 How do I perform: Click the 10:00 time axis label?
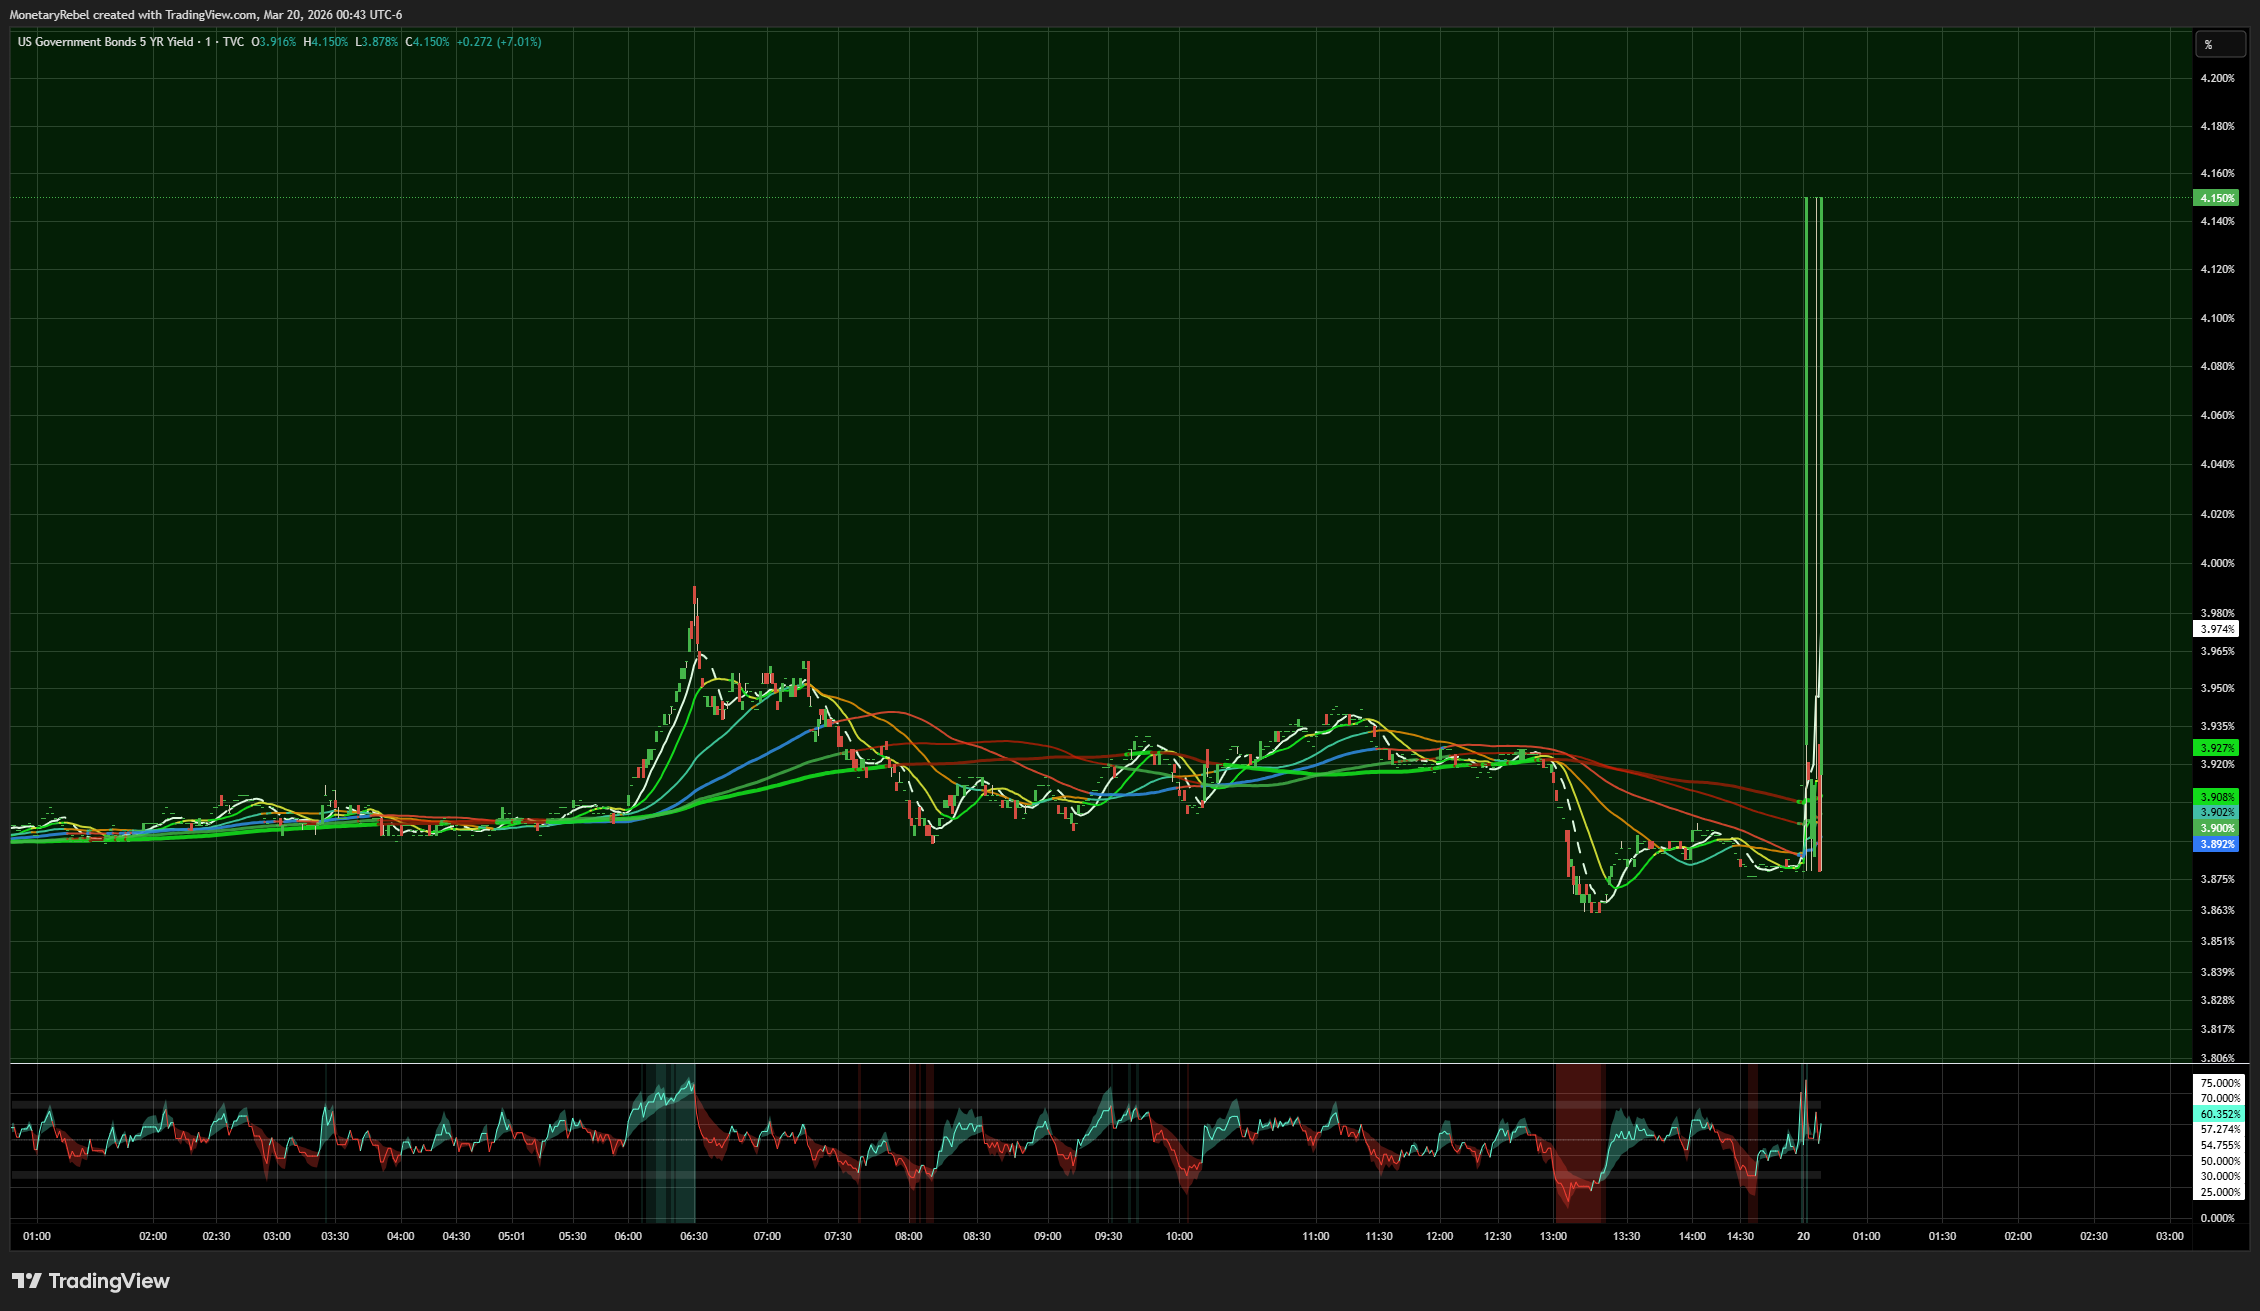click(1179, 1236)
